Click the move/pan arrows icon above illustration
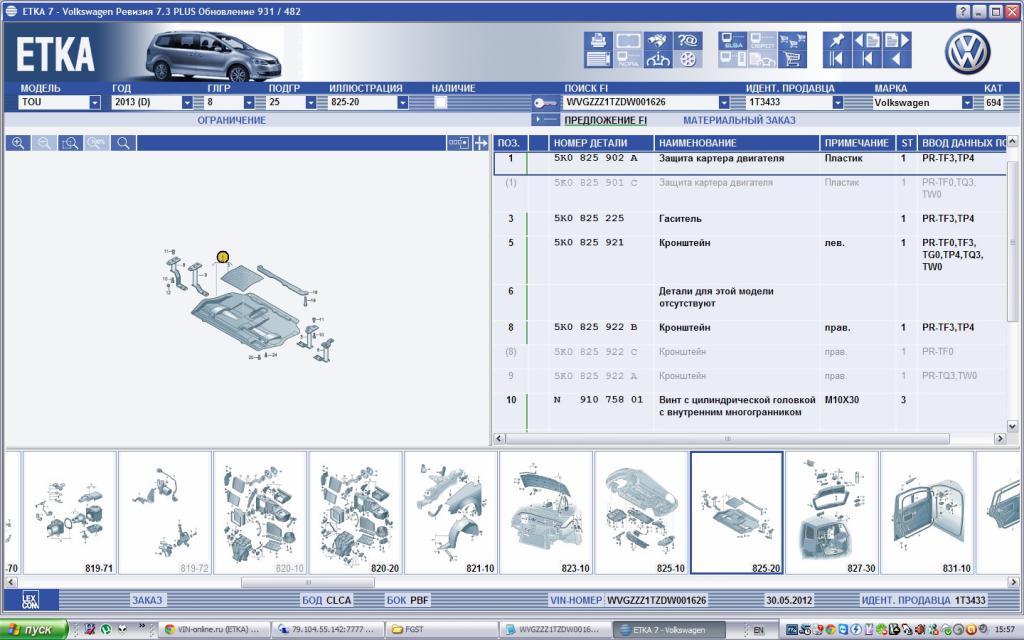Viewport: 1024px width, 640px height. (x=481, y=143)
